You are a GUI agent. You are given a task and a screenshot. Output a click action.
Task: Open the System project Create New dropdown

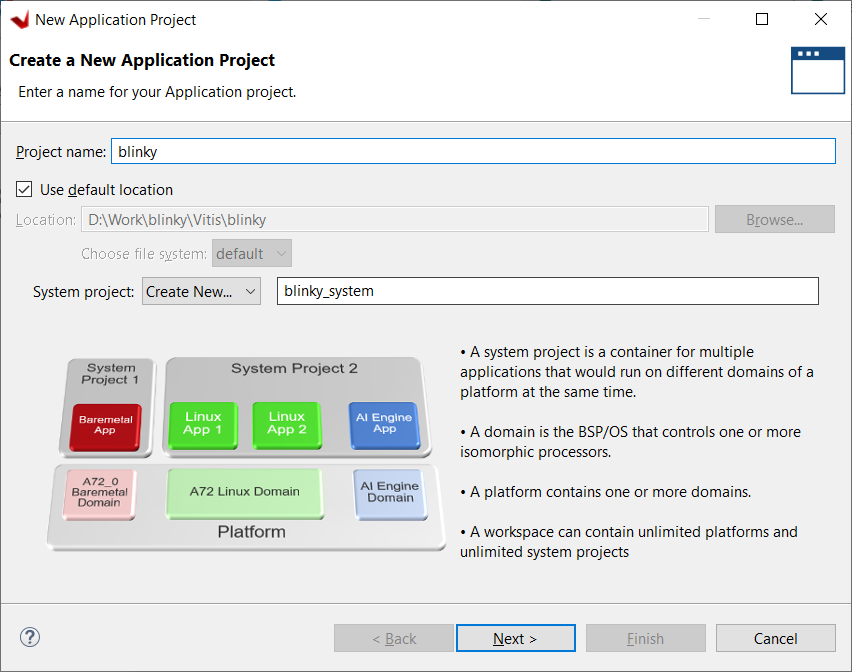click(202, 291)
